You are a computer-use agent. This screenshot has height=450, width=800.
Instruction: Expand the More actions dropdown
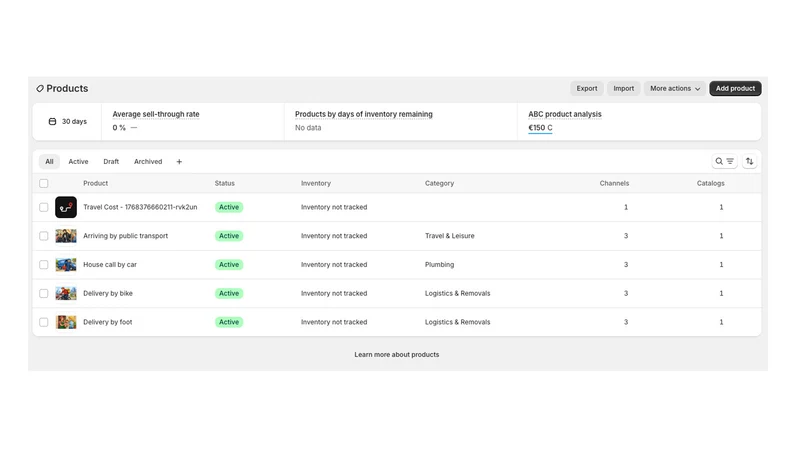coord(674,88)
